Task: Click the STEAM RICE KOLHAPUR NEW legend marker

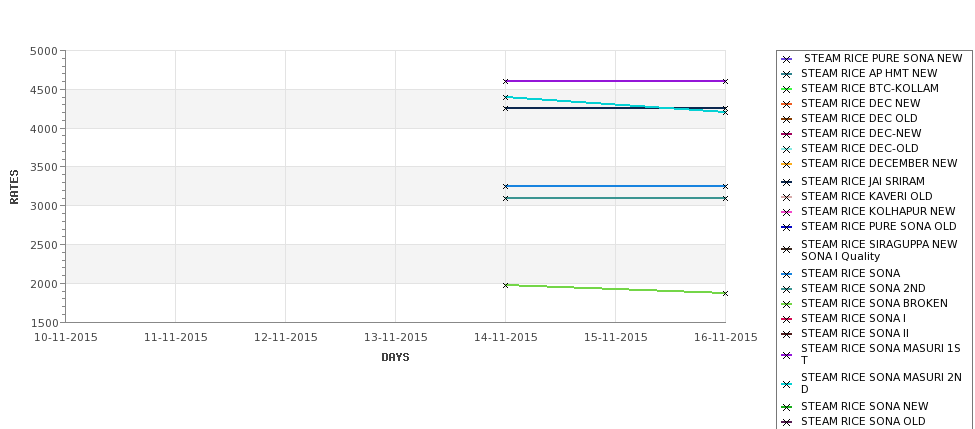Action: 787,212
